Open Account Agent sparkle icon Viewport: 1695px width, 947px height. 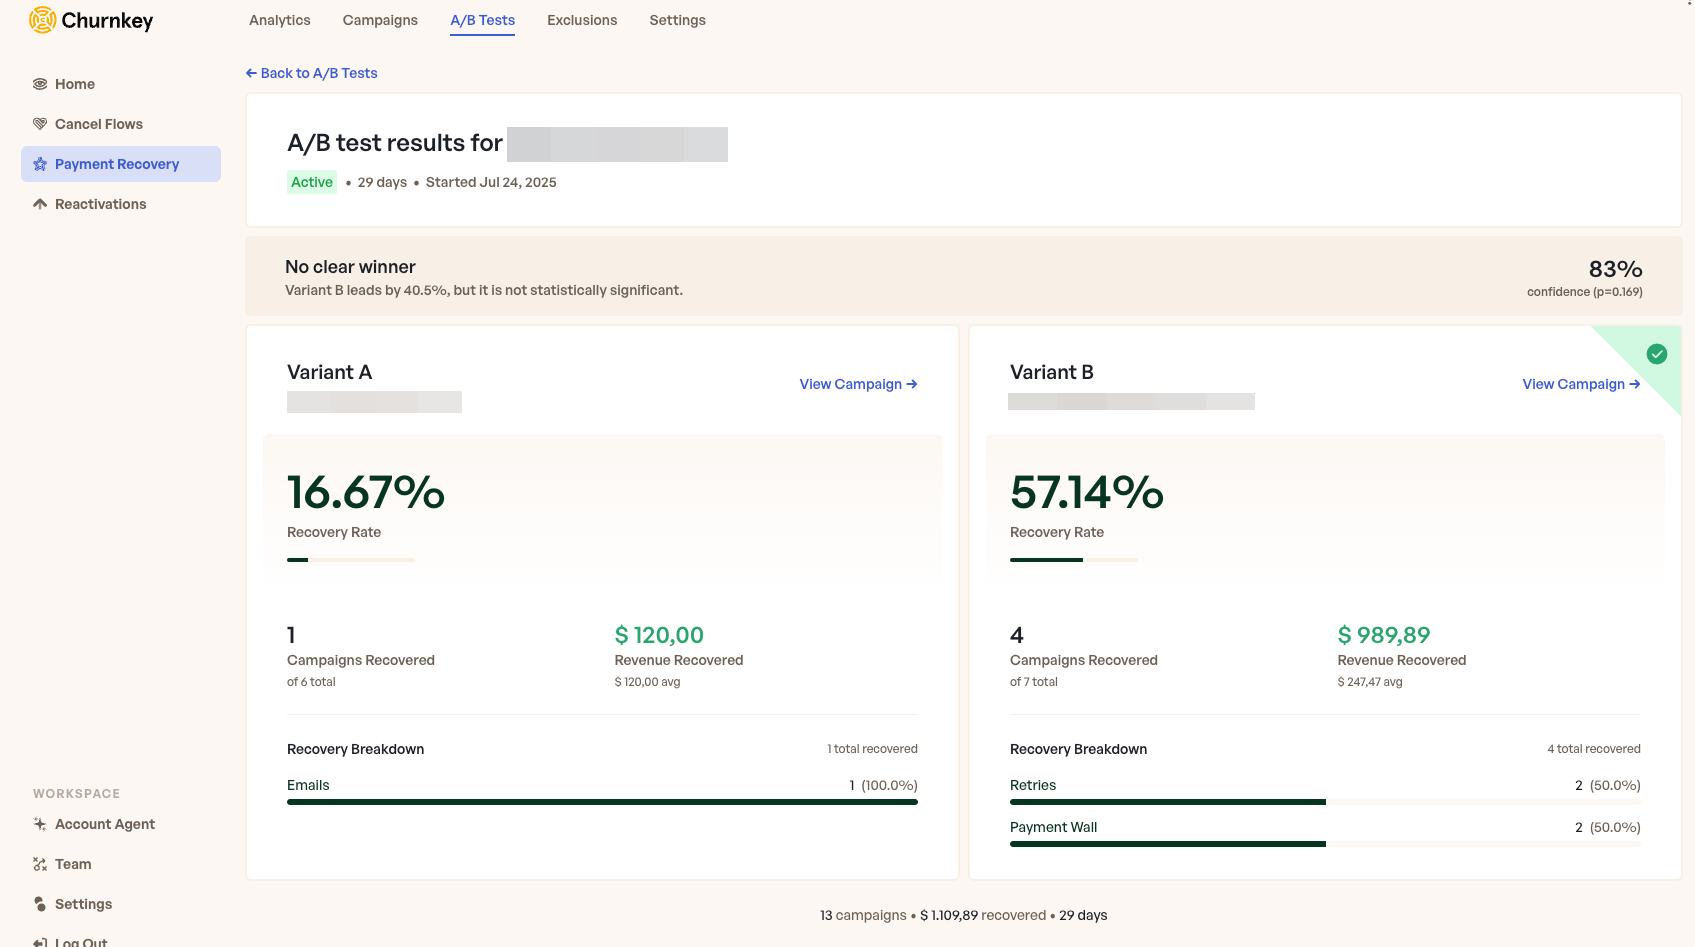pyautogui.click(x=40, y=824)
